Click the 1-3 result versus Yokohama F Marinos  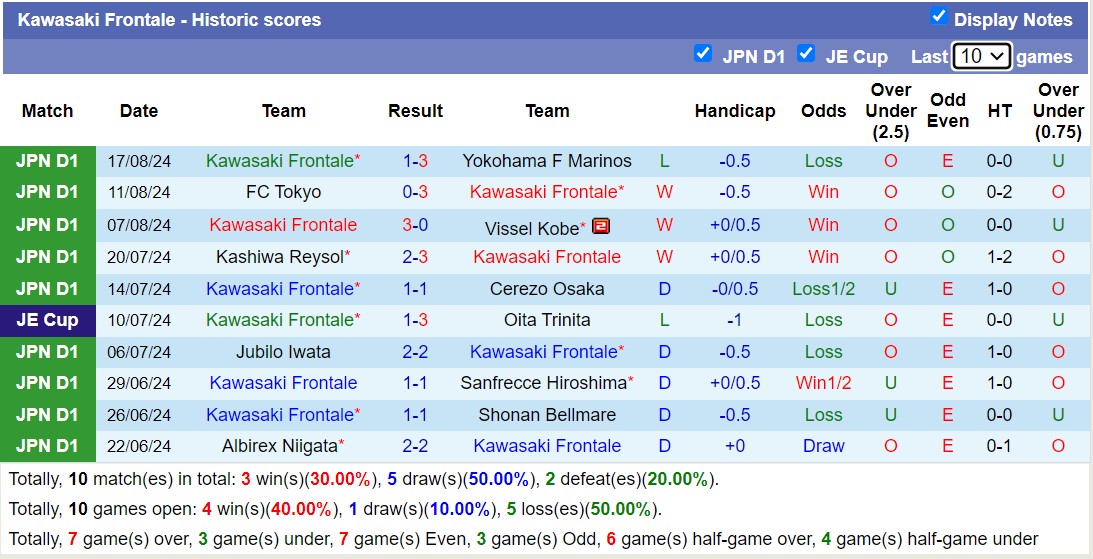[x=415, y=161]
